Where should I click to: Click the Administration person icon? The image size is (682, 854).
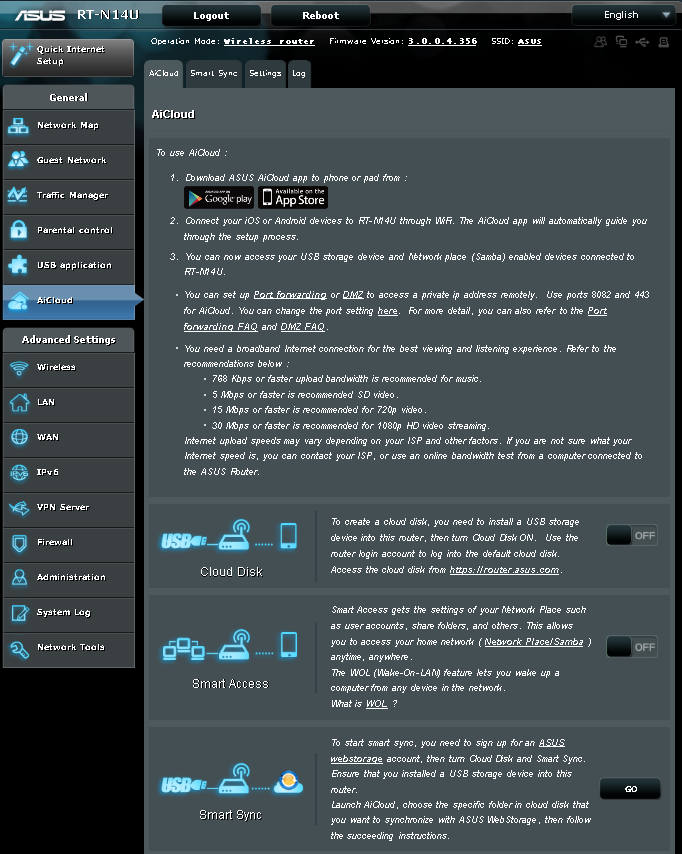(x=19, y=577)
